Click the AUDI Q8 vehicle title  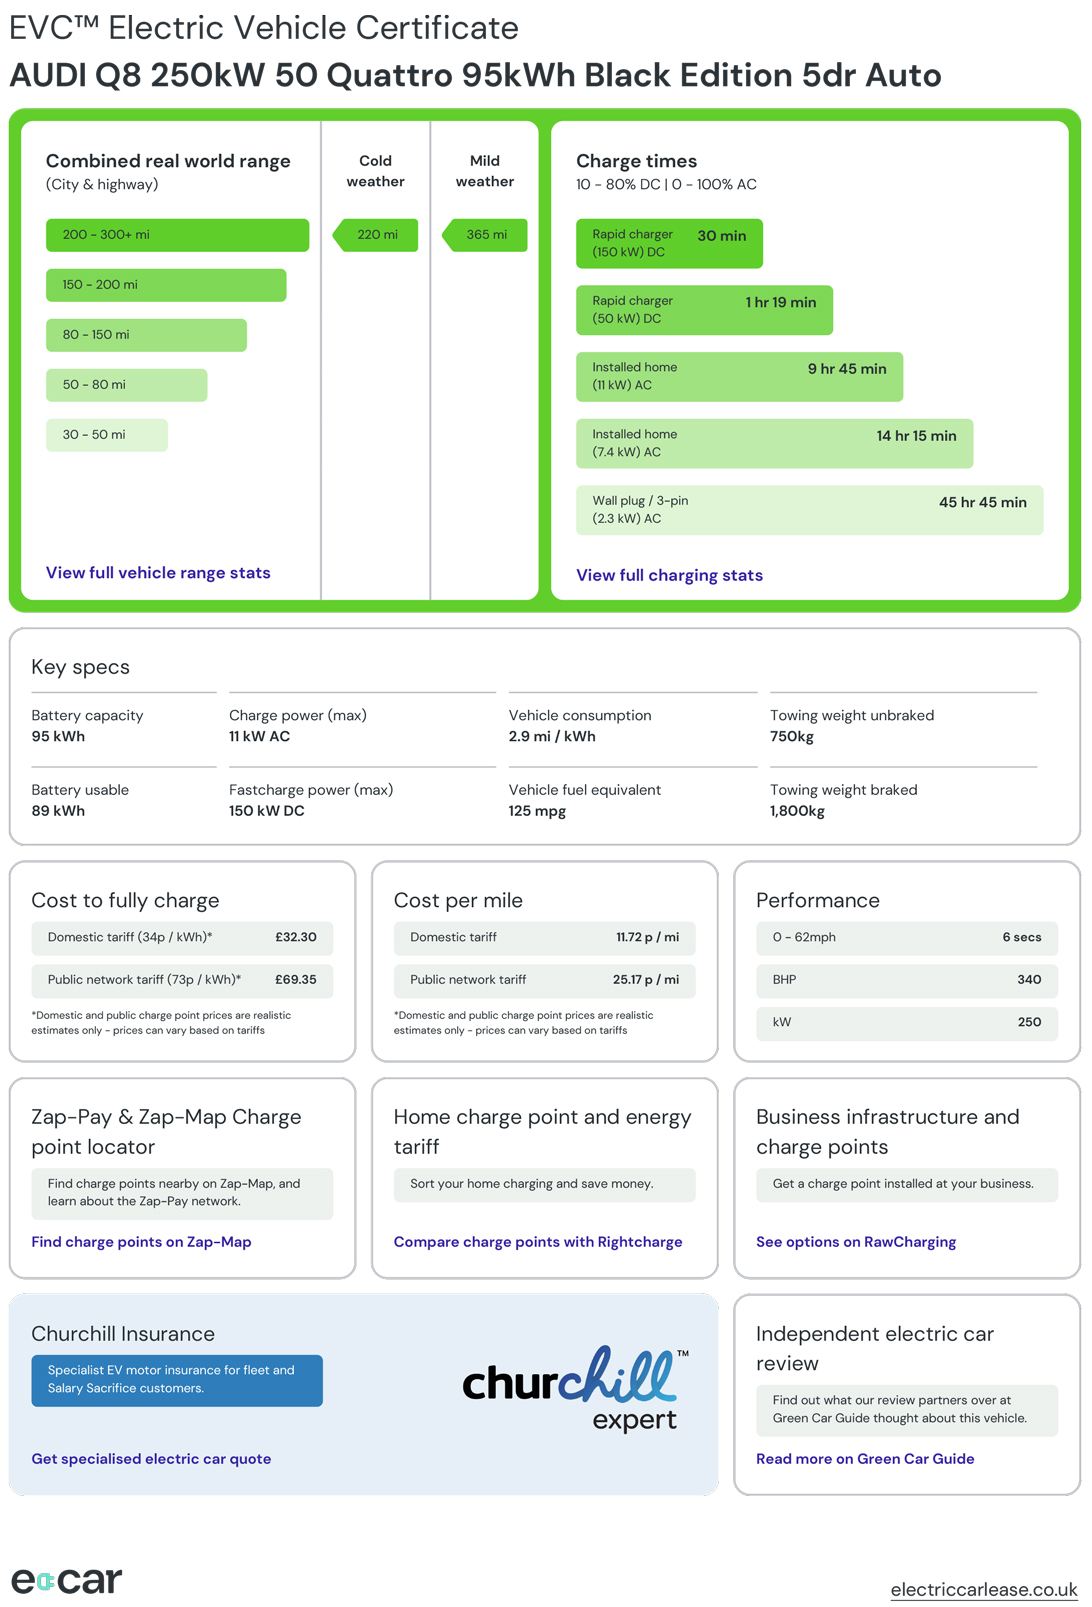tap(476, 75)
